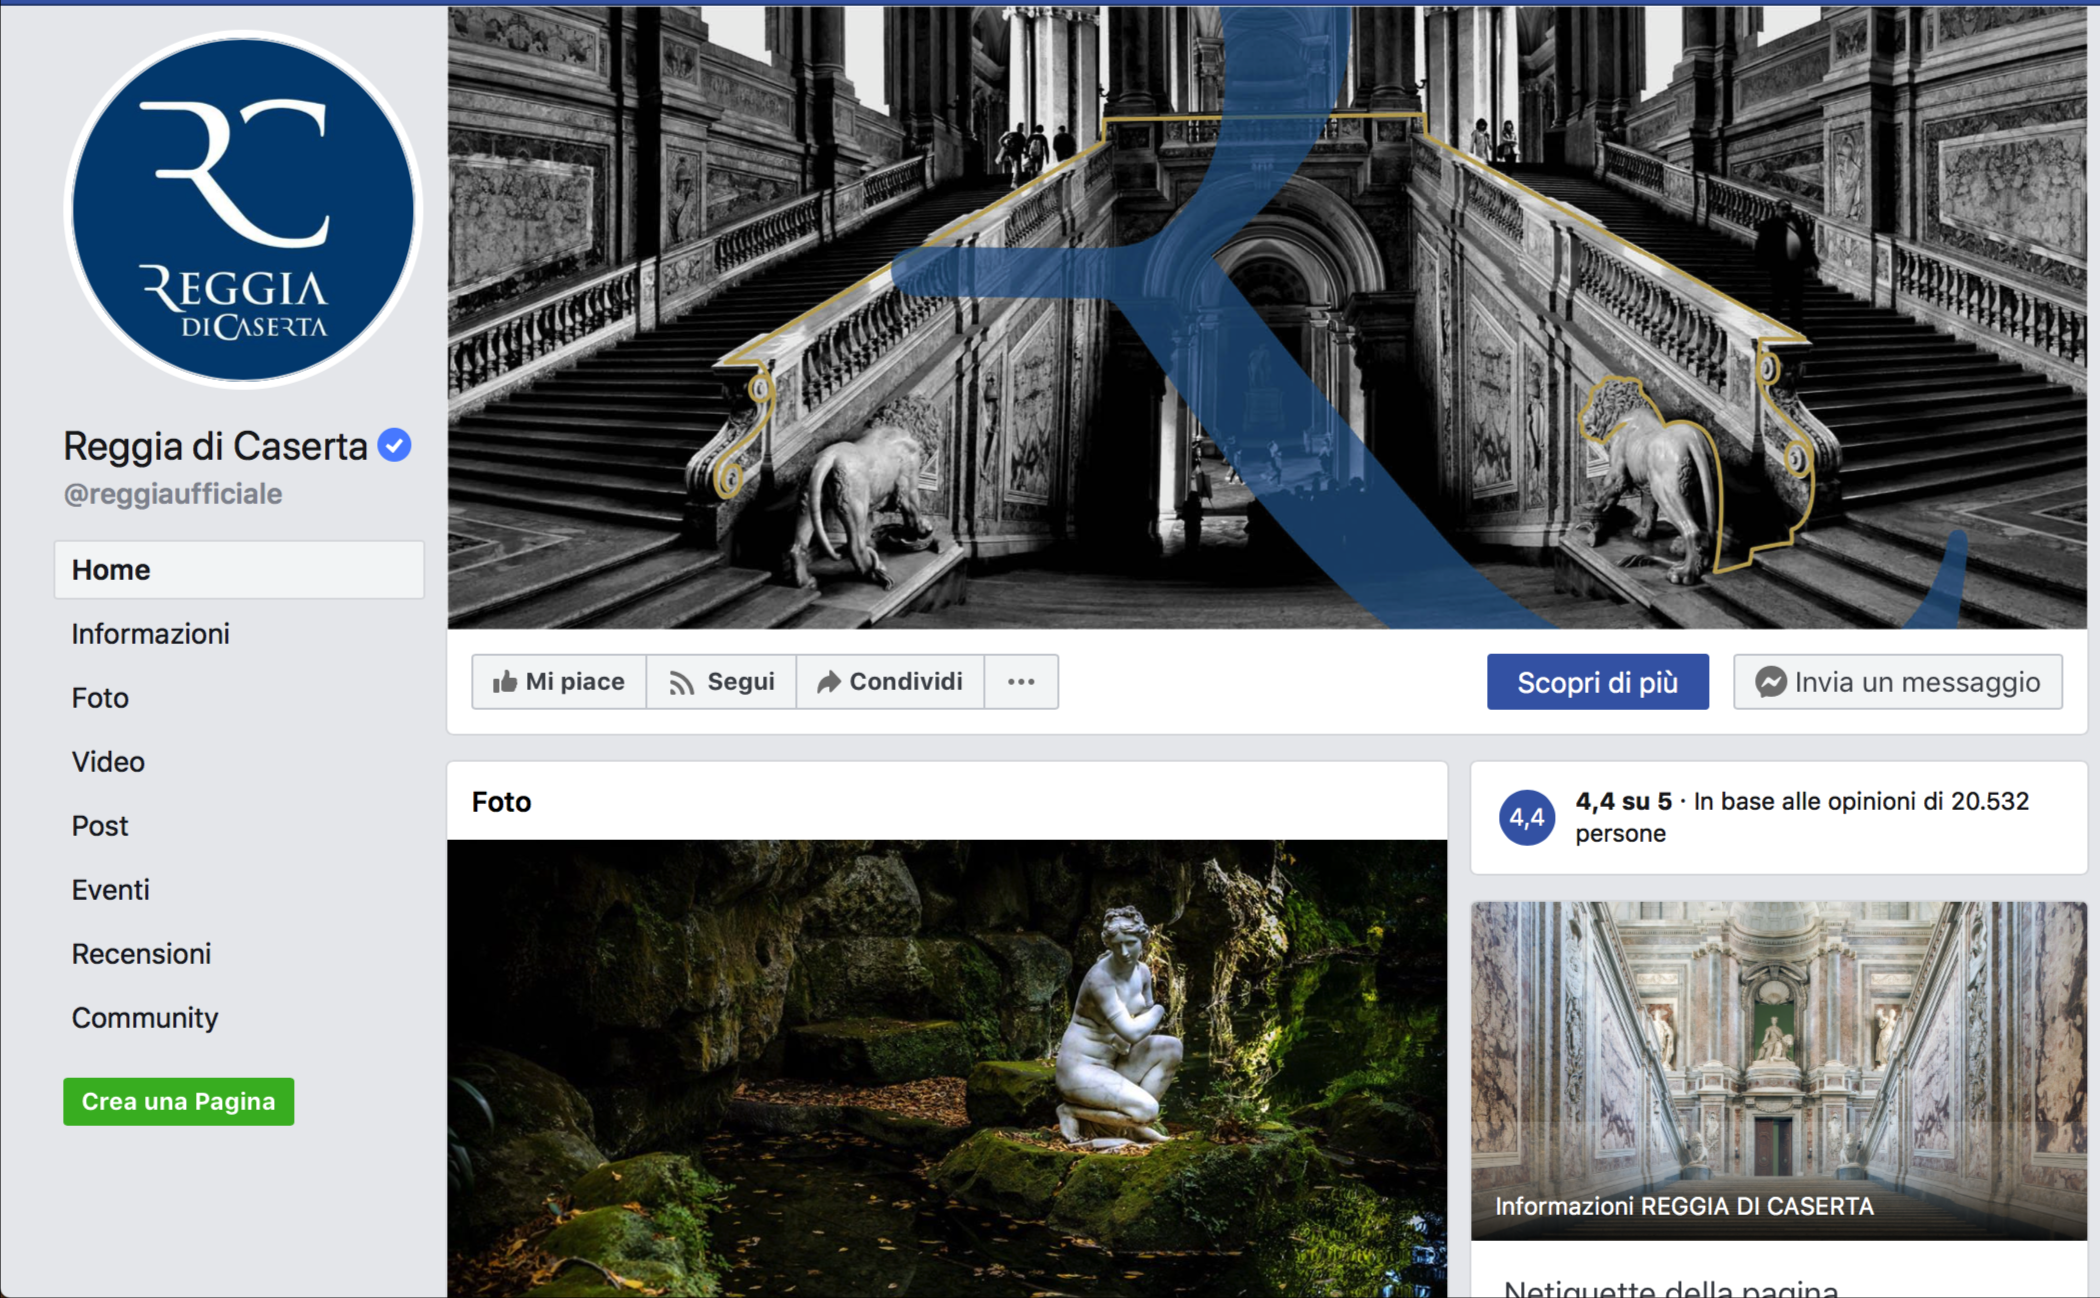Open the Eventi section
Viewport: 2100px width, 1298px height.
point(110,890)
